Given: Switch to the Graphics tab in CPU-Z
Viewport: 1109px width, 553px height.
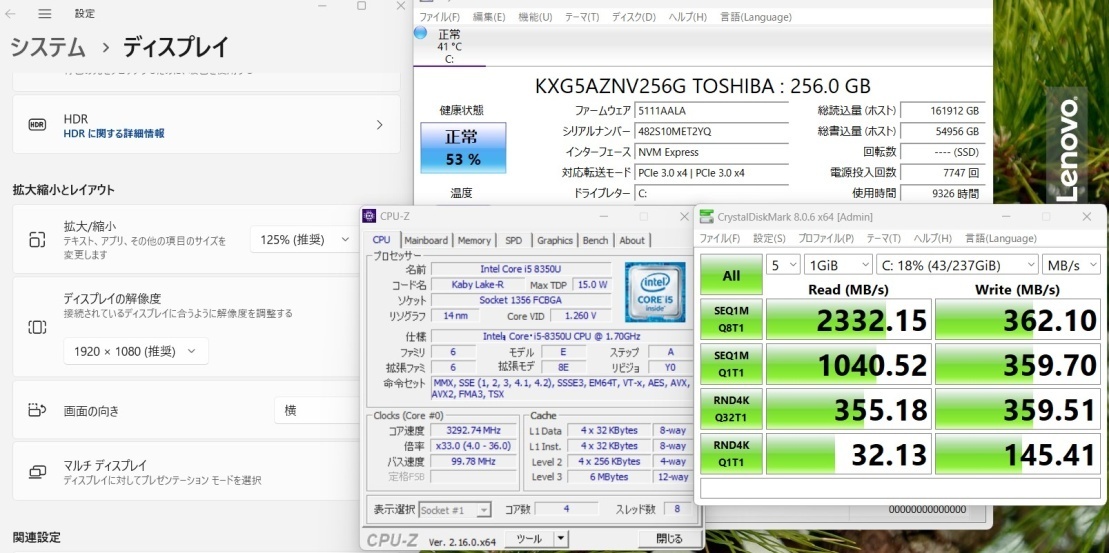Looking at the screenshot, I should [554, 240].
